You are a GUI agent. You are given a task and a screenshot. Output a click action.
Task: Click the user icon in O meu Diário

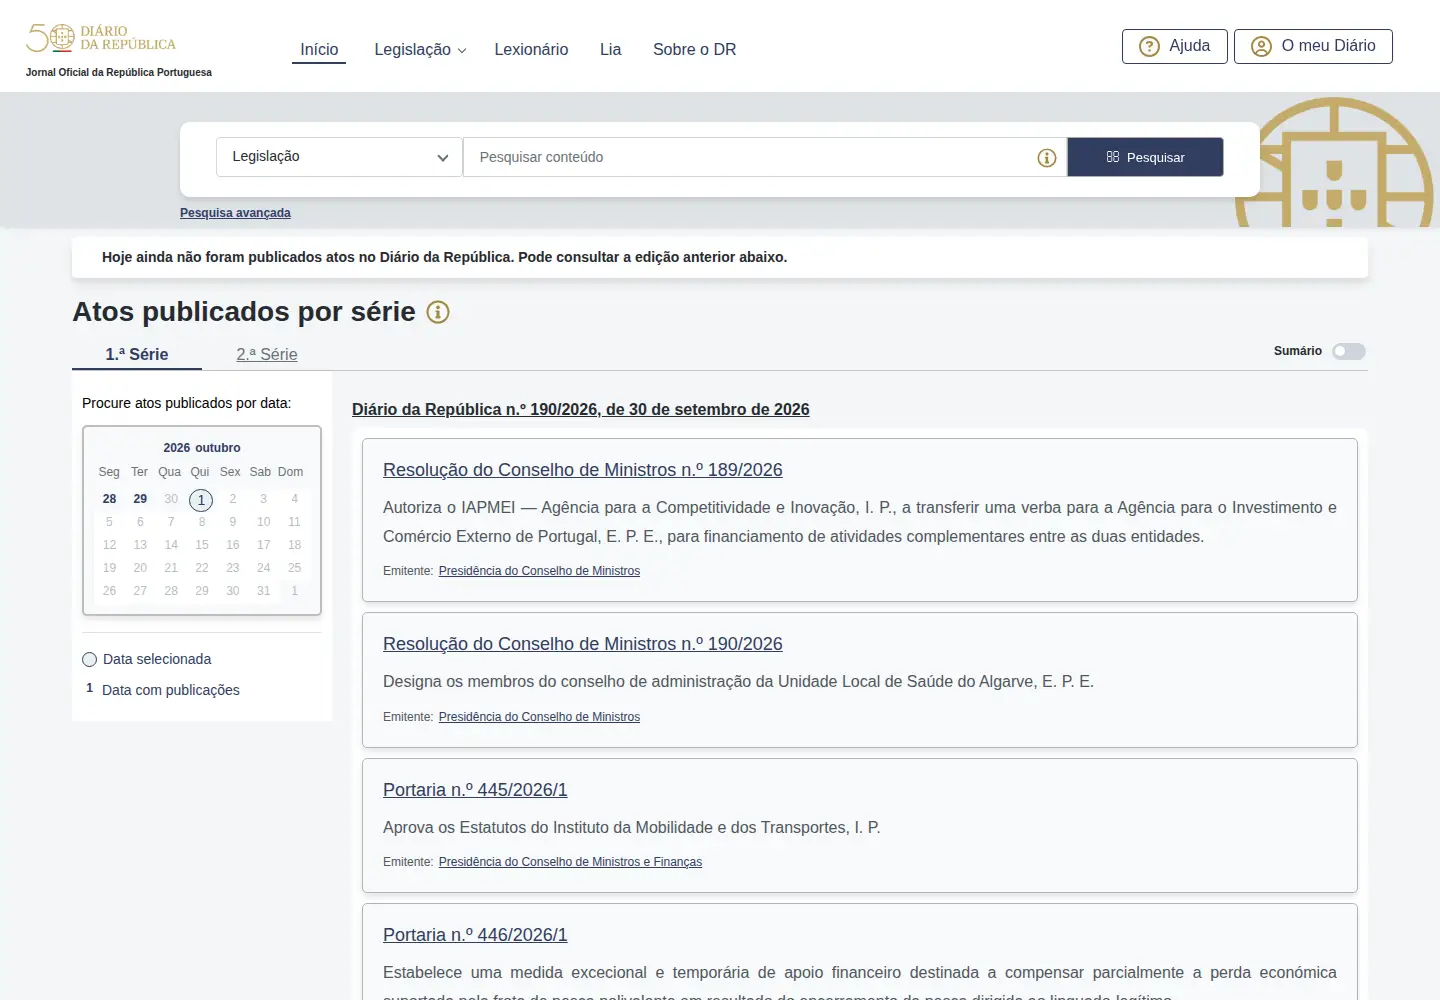[1262, 46]
